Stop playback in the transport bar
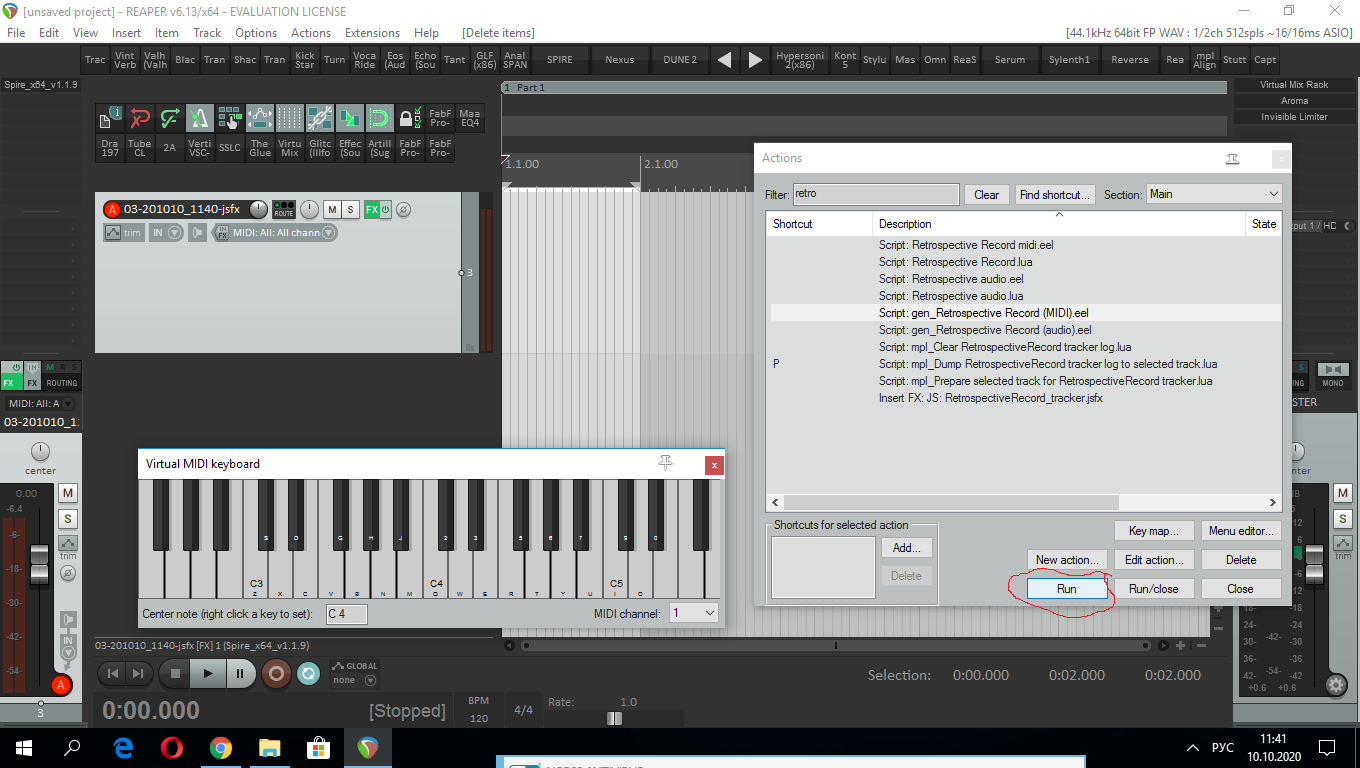 pos(175,674)
